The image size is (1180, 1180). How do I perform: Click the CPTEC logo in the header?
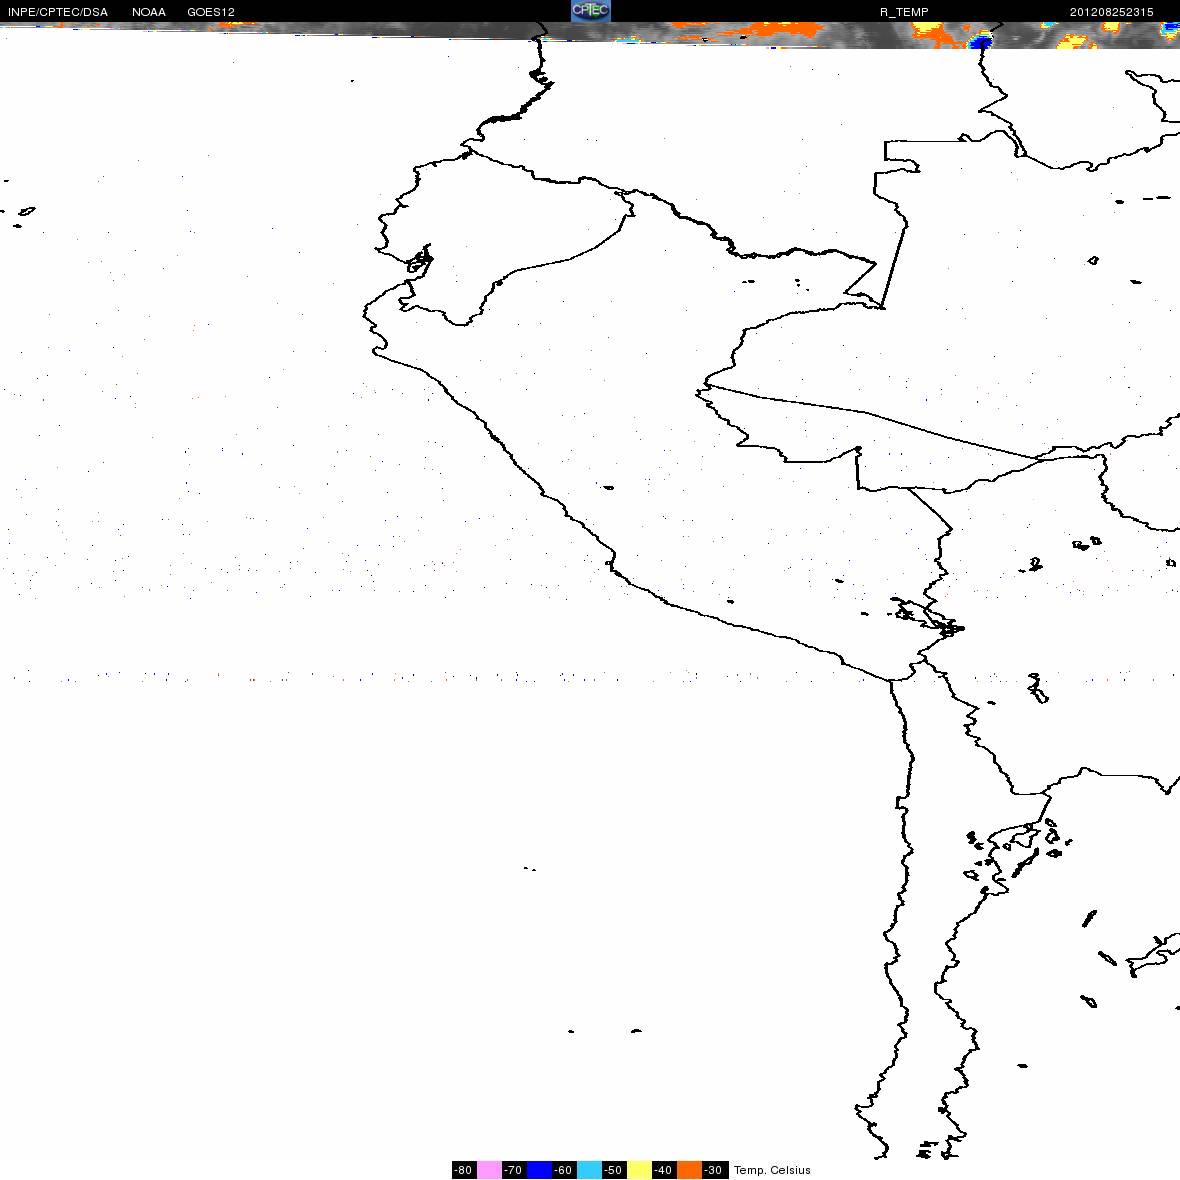pos(591,11)
